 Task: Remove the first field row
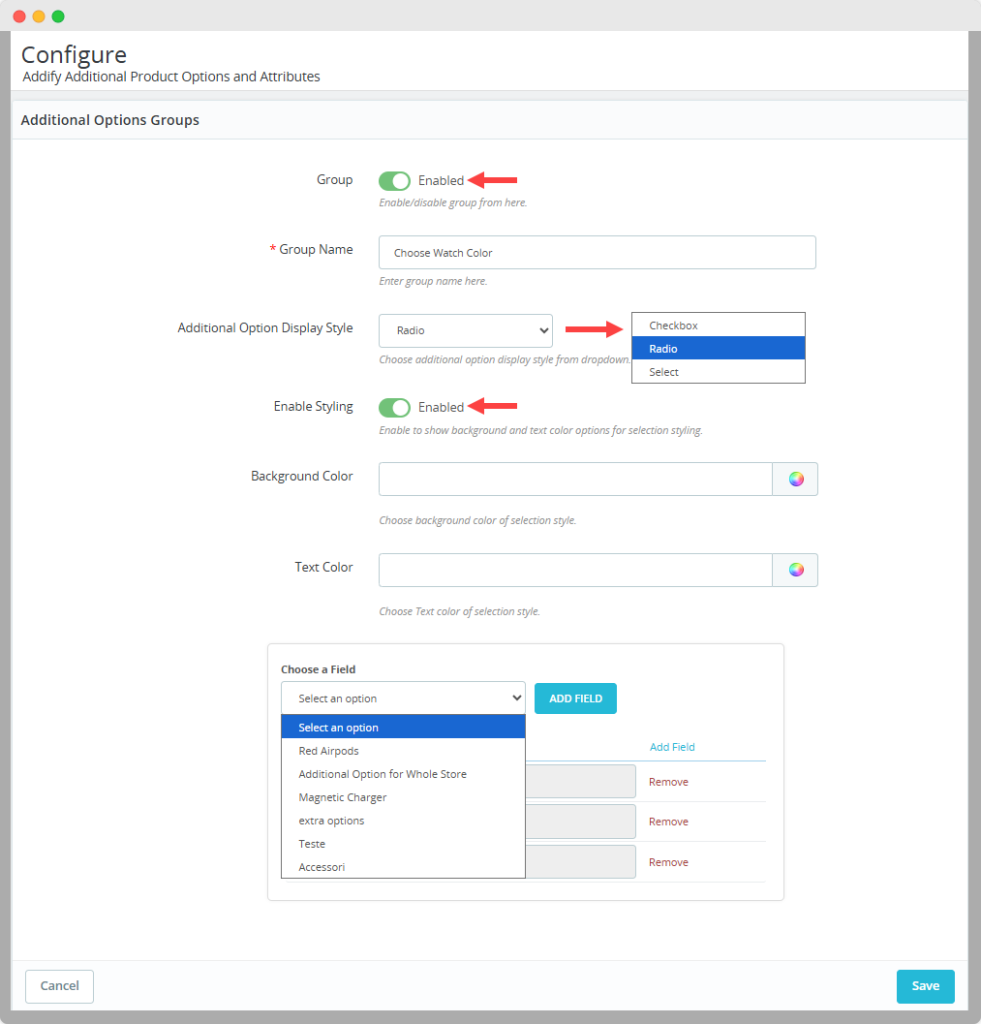click(668, 782)
